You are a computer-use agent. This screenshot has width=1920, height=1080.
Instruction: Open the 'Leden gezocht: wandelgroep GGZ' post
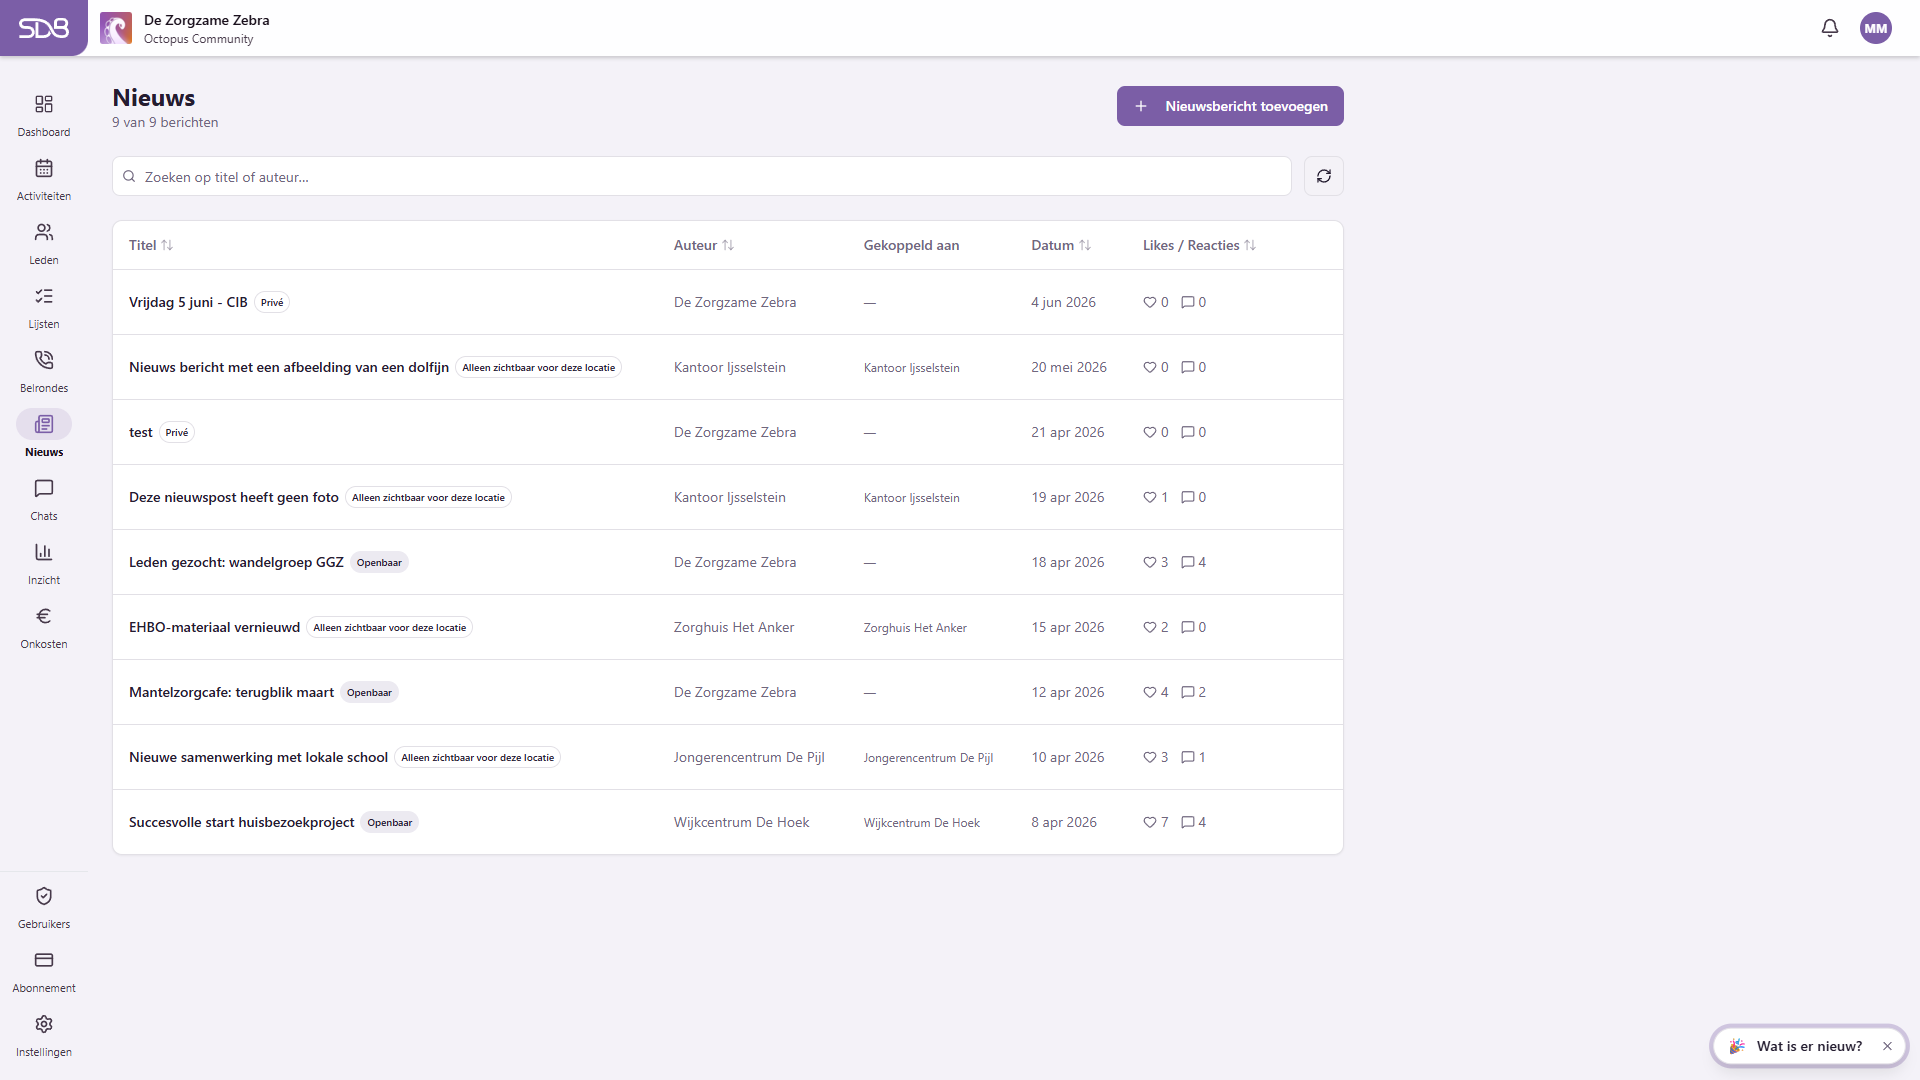236,562
